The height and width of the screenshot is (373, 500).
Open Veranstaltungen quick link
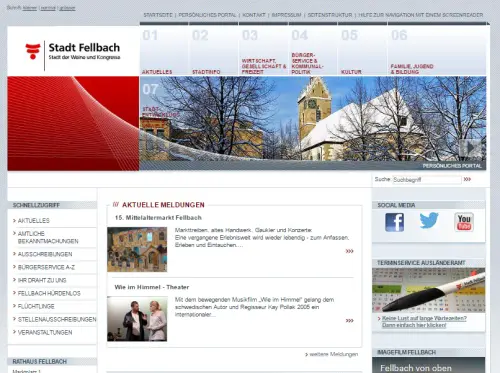(45, 332)
